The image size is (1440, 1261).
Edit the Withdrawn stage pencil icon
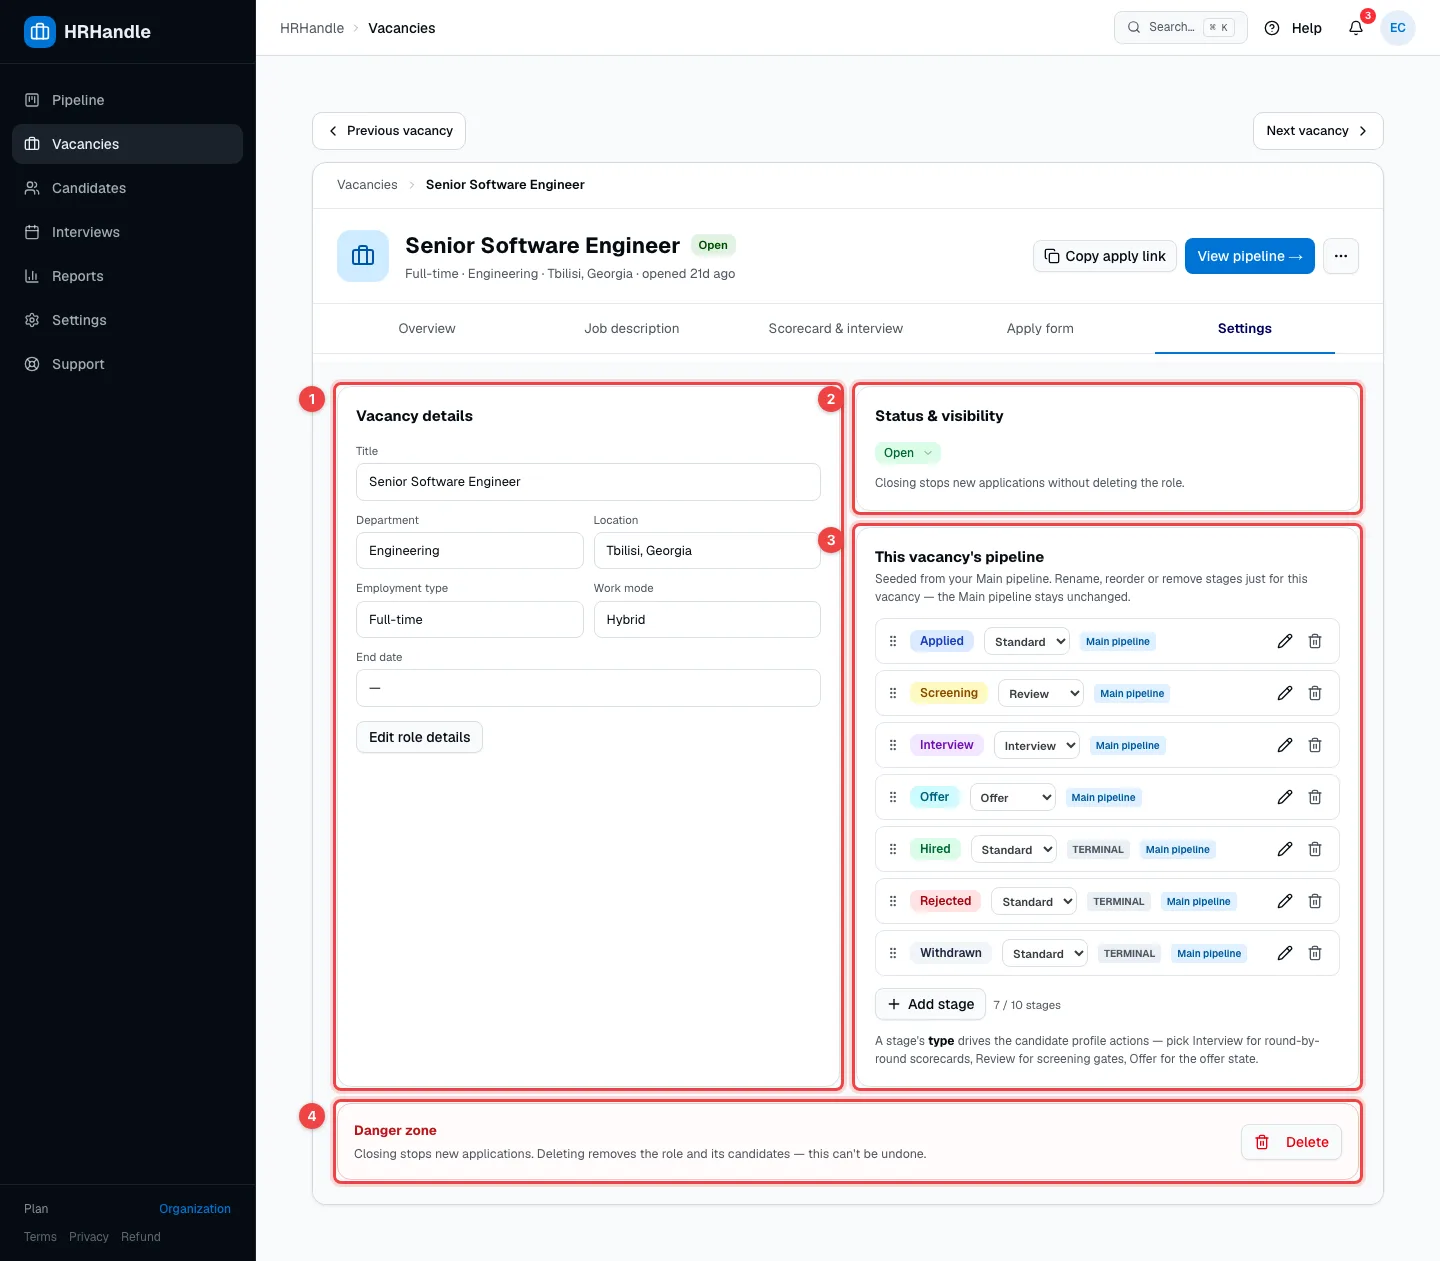(x=1285, y=953)
